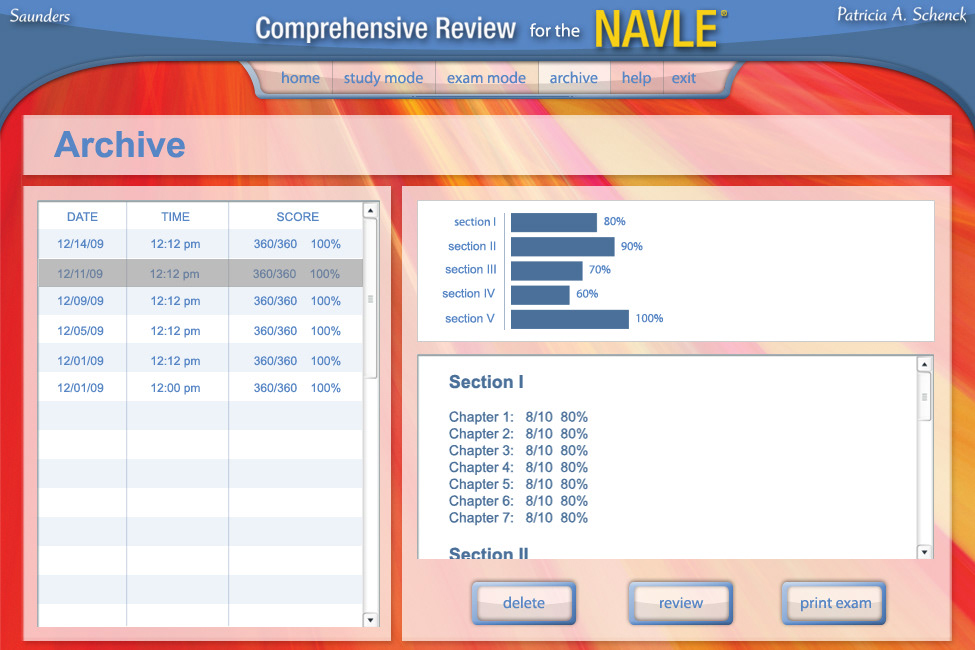Select the highlighted 12/11/09 exam date
Image resolution: width=975 pixels, height=650 pixels.
(80, 274)
